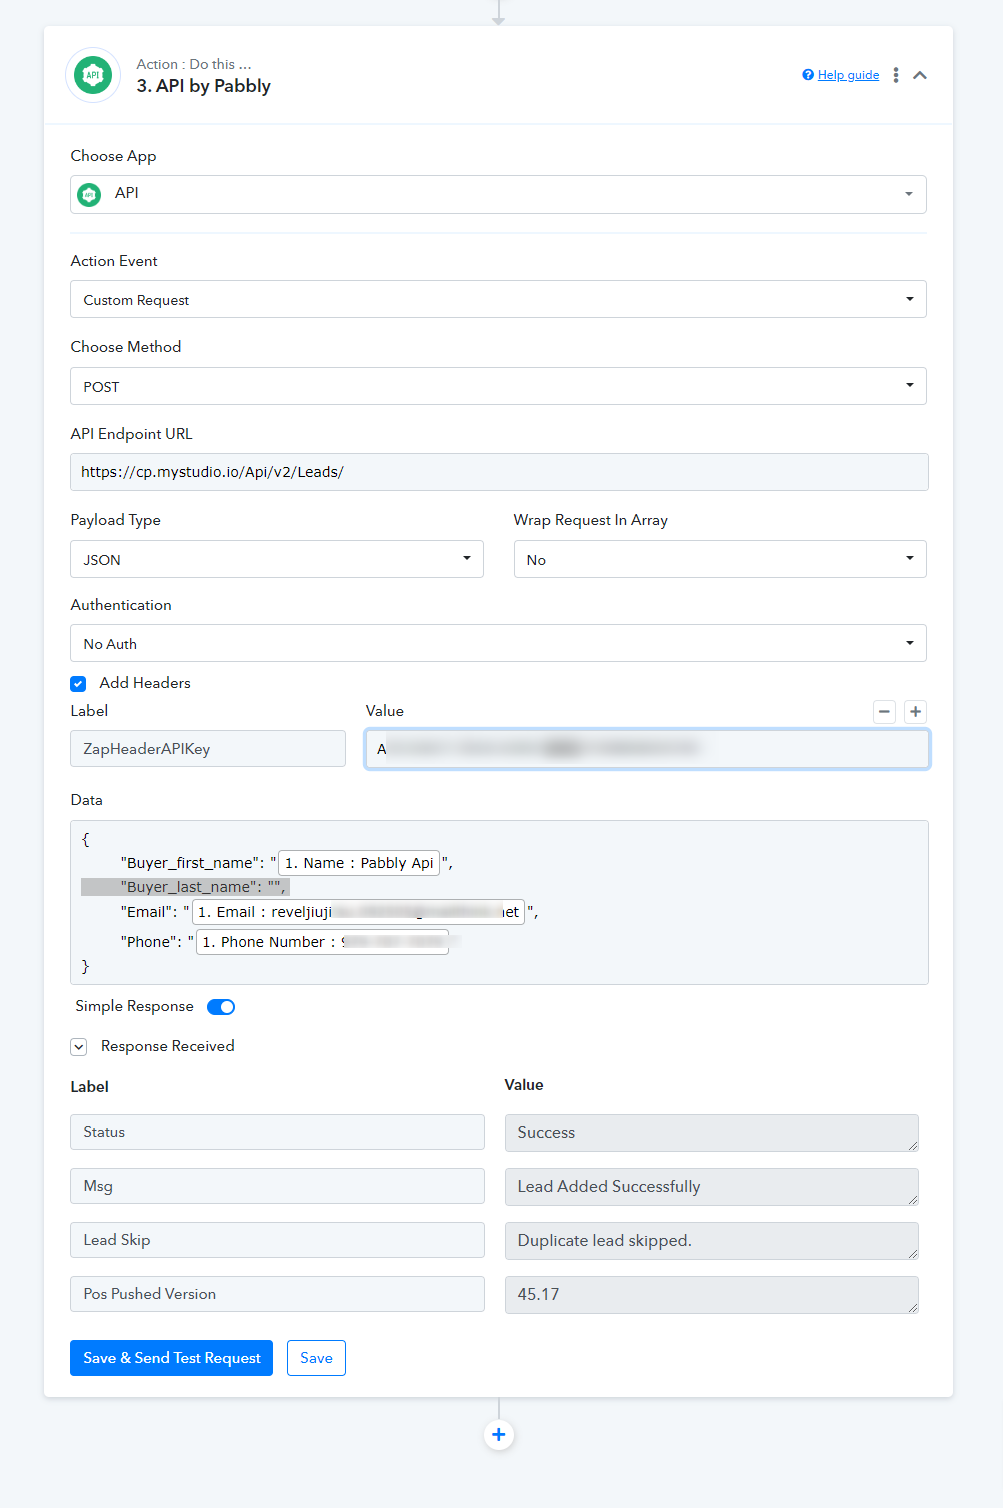
Task: Click the 45.17 value field
Action: pyautogui.click(x=712, y=1295)
